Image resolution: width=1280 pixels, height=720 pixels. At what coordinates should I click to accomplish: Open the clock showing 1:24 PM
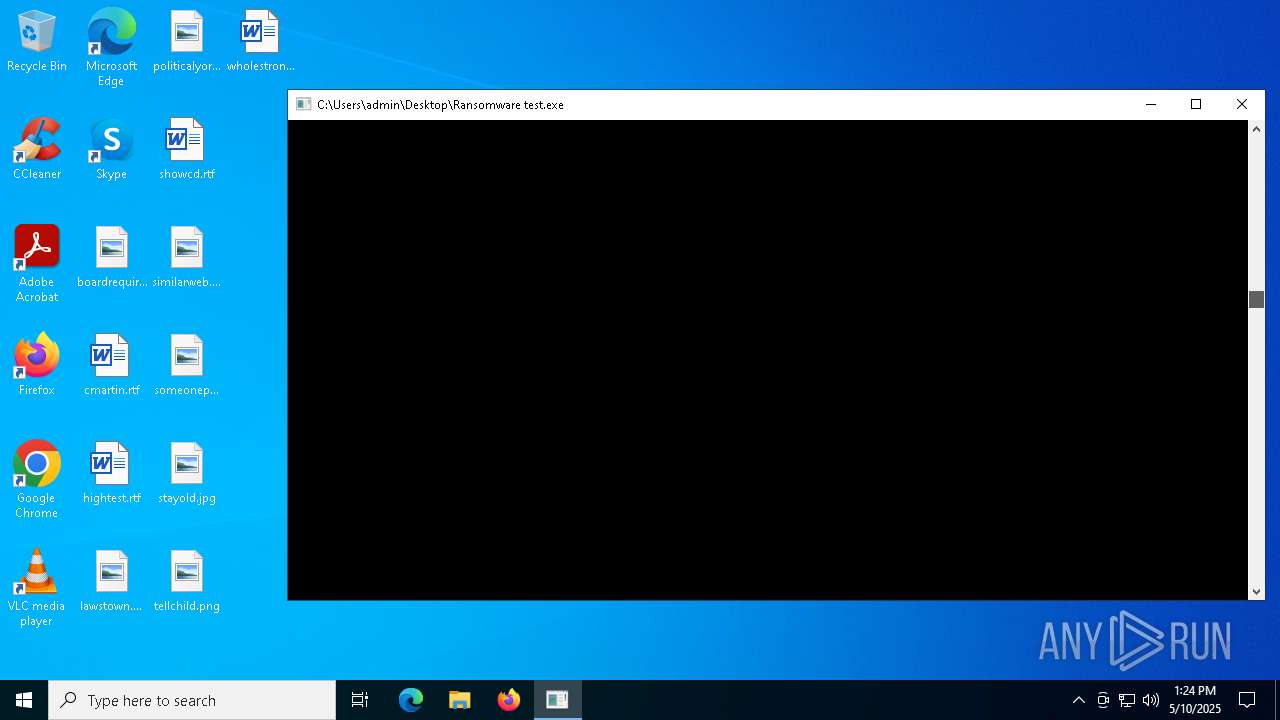pyautogui.click(x=1195, y=700)
